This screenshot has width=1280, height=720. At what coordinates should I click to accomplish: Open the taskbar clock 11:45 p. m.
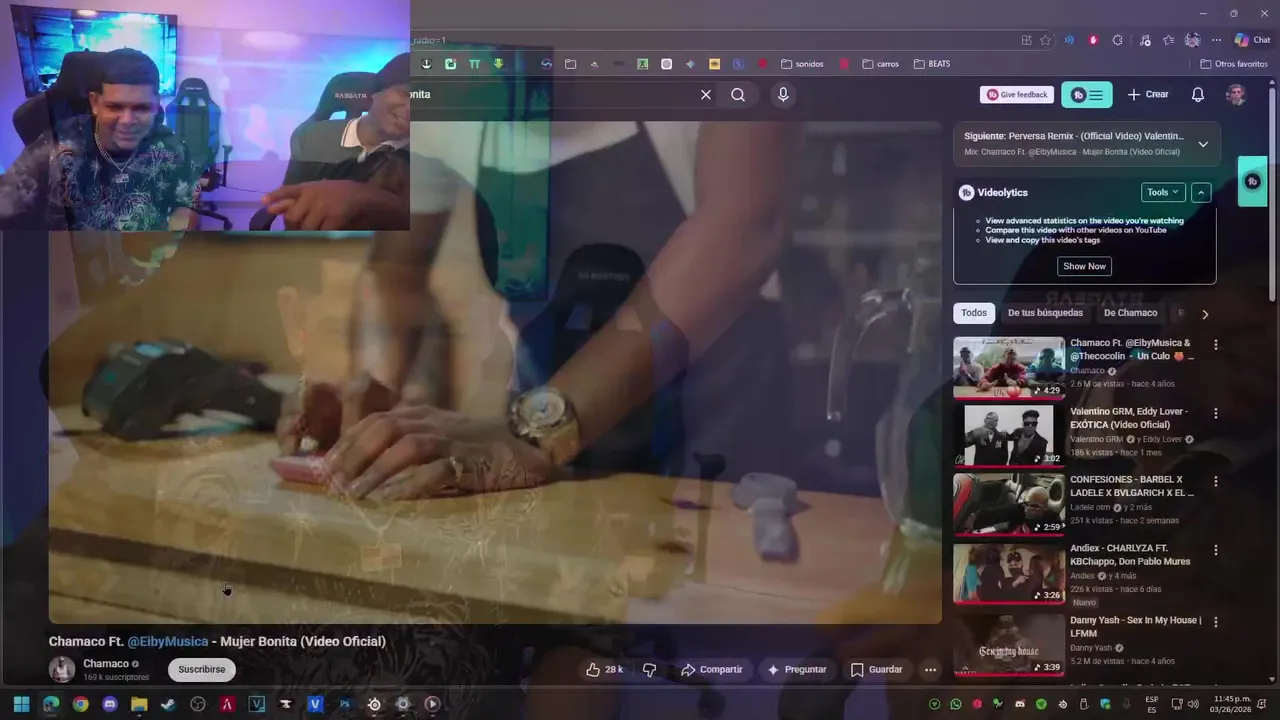(x=1232, y=704)
